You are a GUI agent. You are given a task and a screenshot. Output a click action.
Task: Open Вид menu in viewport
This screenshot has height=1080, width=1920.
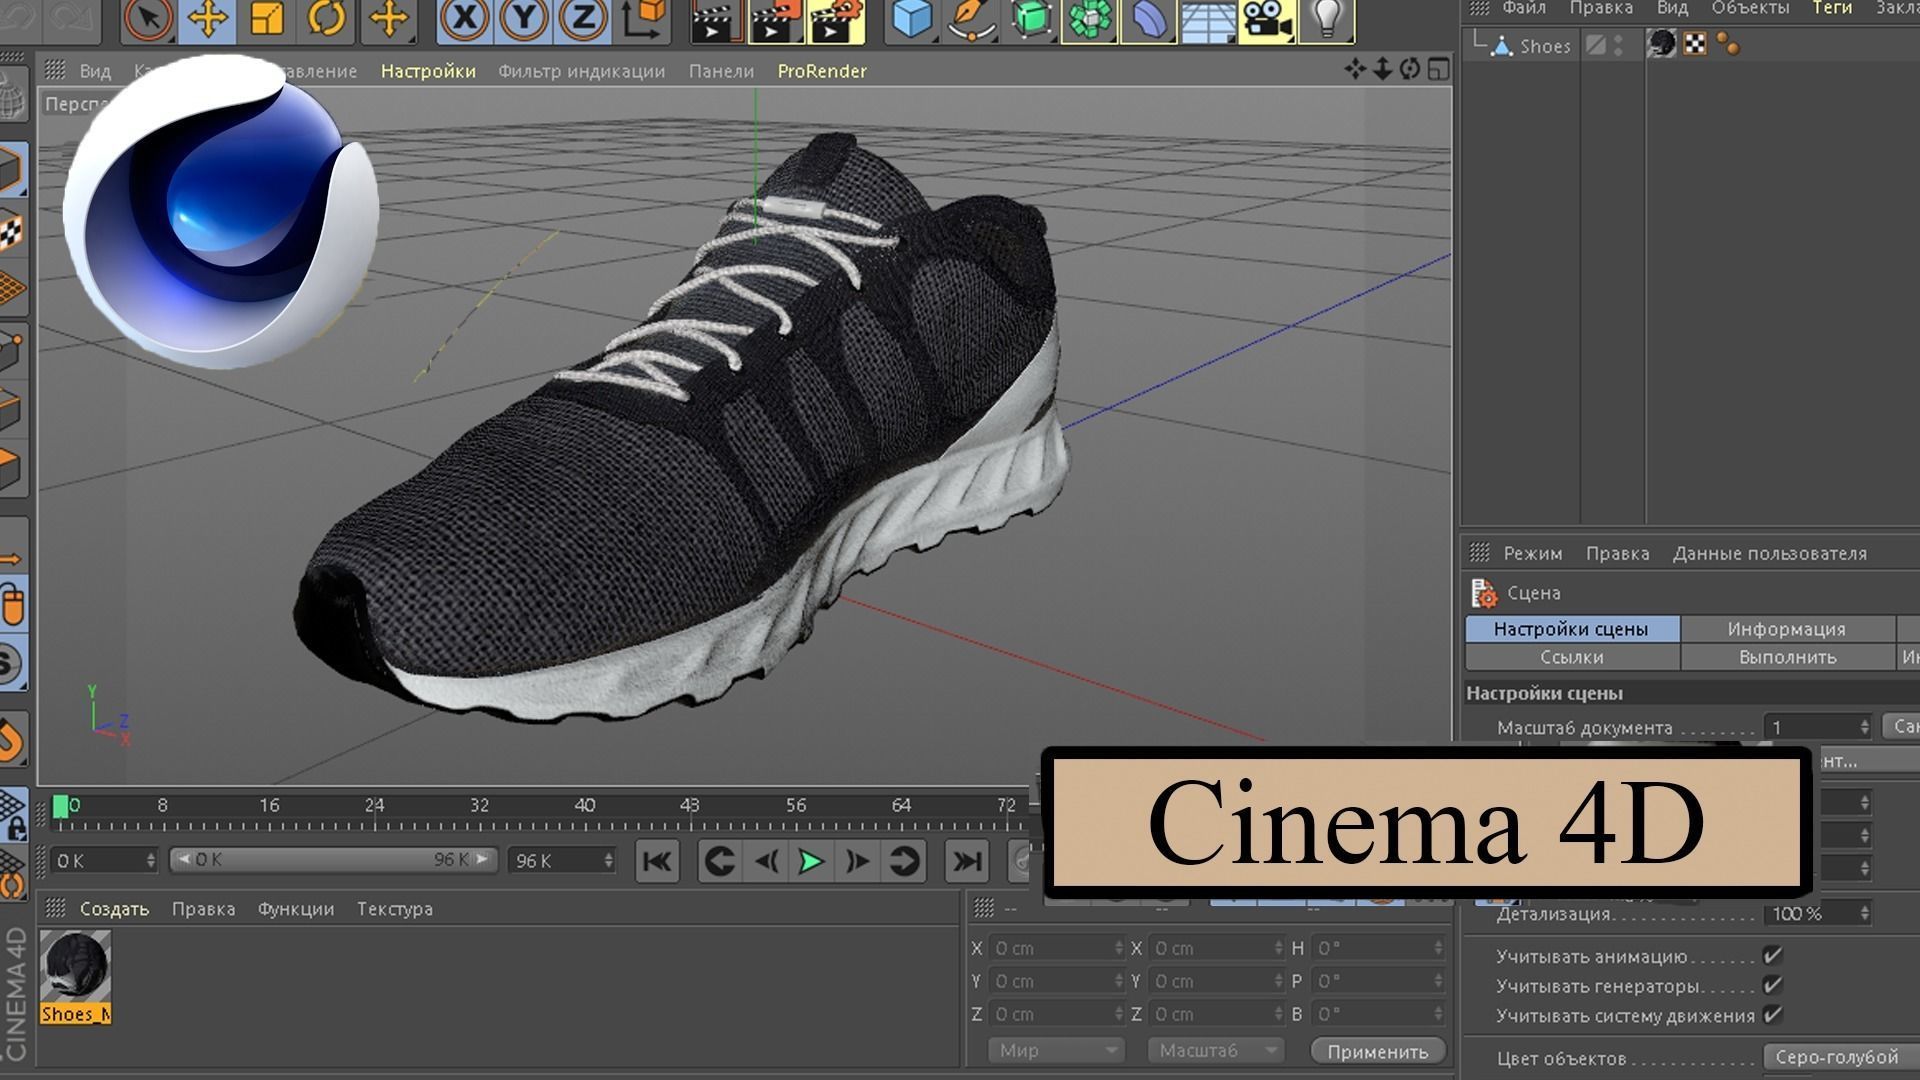pyautogui.click(x=95, y=71)
